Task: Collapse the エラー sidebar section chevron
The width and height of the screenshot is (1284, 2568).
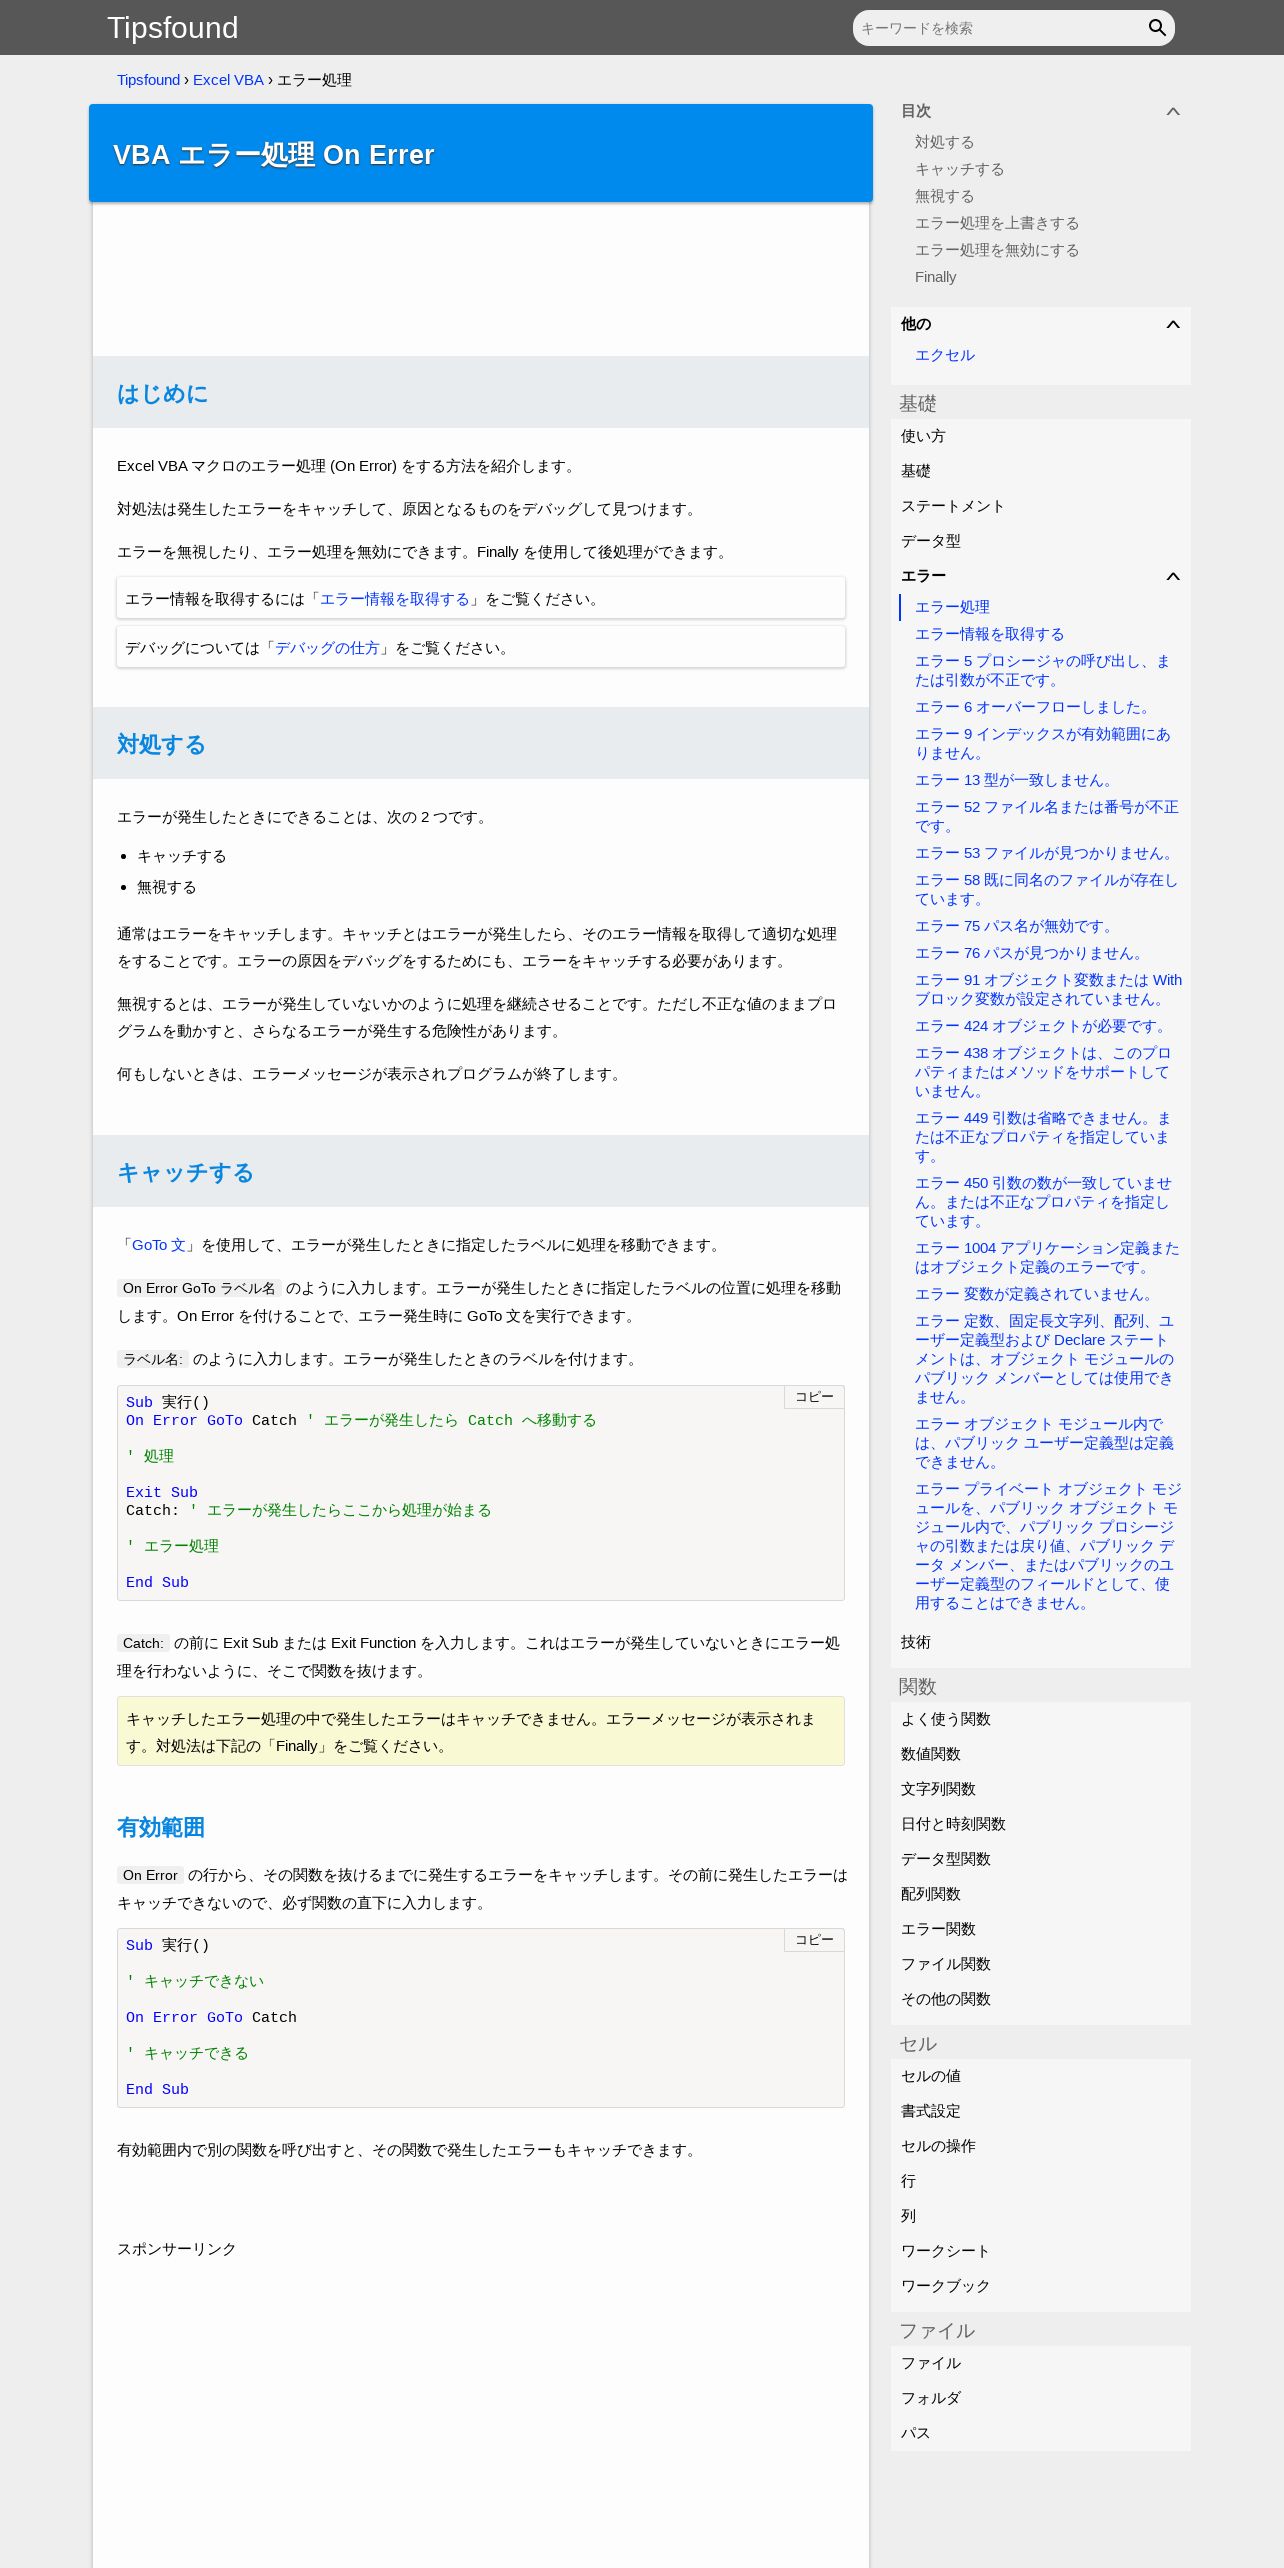Action: point(1173,576)
